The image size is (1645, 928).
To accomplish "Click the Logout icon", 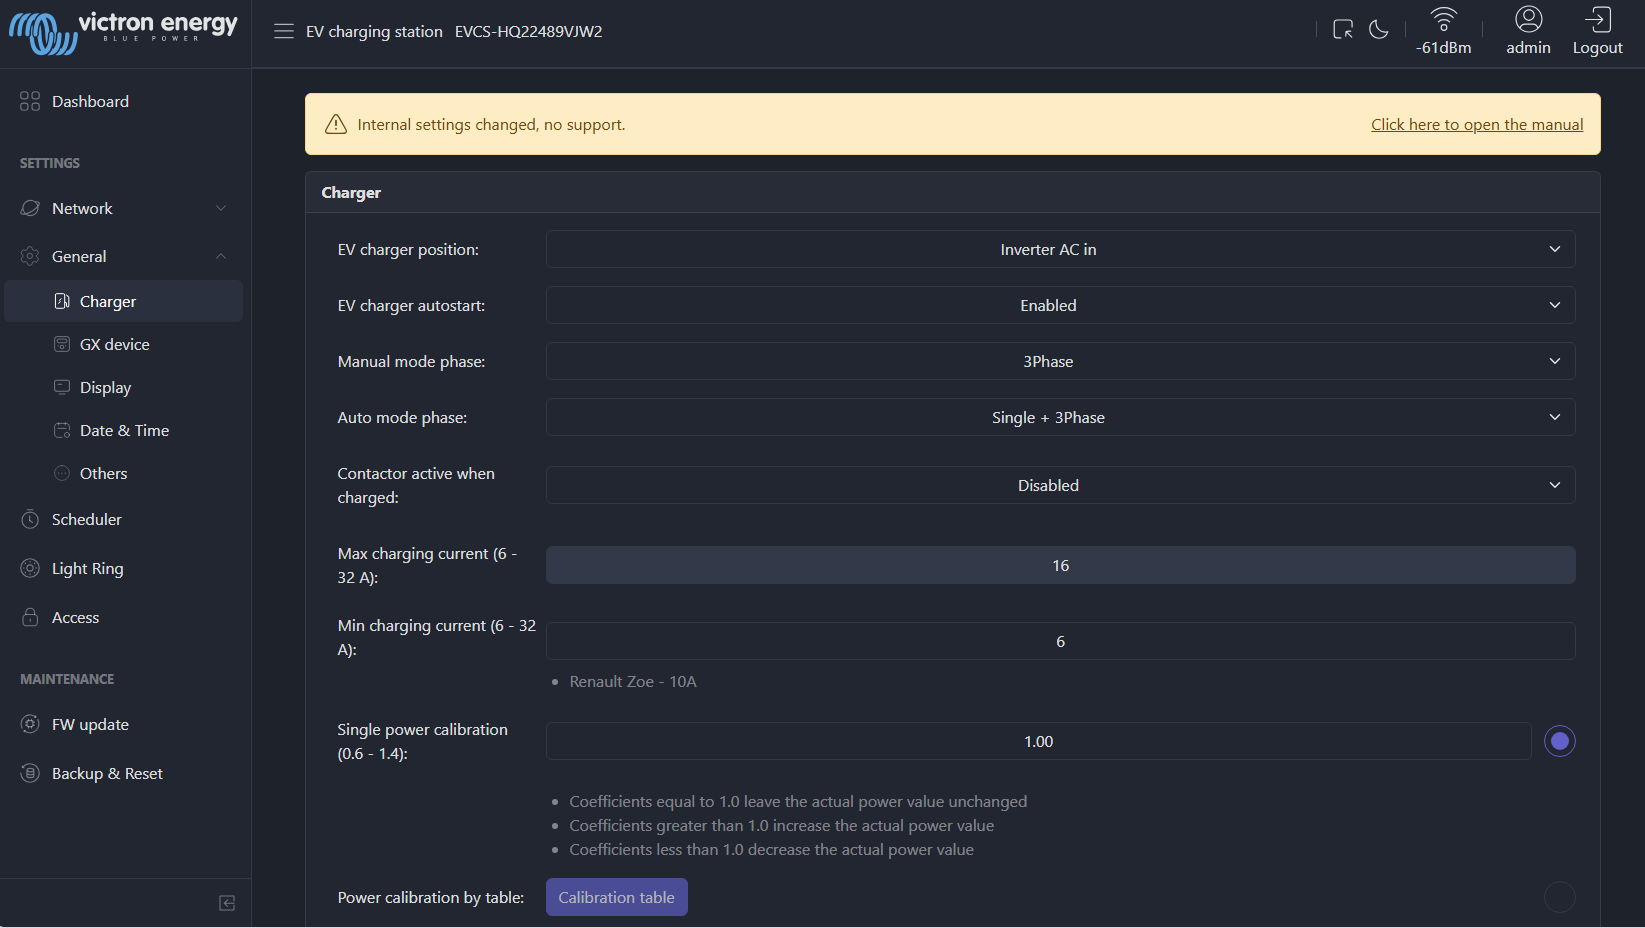I will pyautogui.click(x=1597, y=19).
